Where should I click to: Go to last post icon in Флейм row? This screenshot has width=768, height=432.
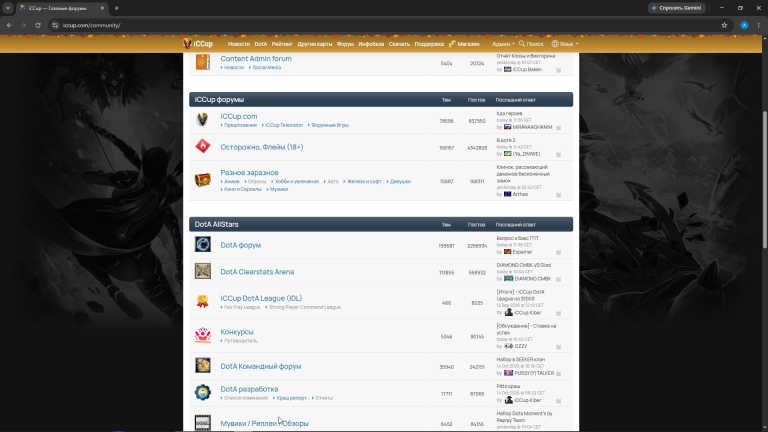point(558,154)
